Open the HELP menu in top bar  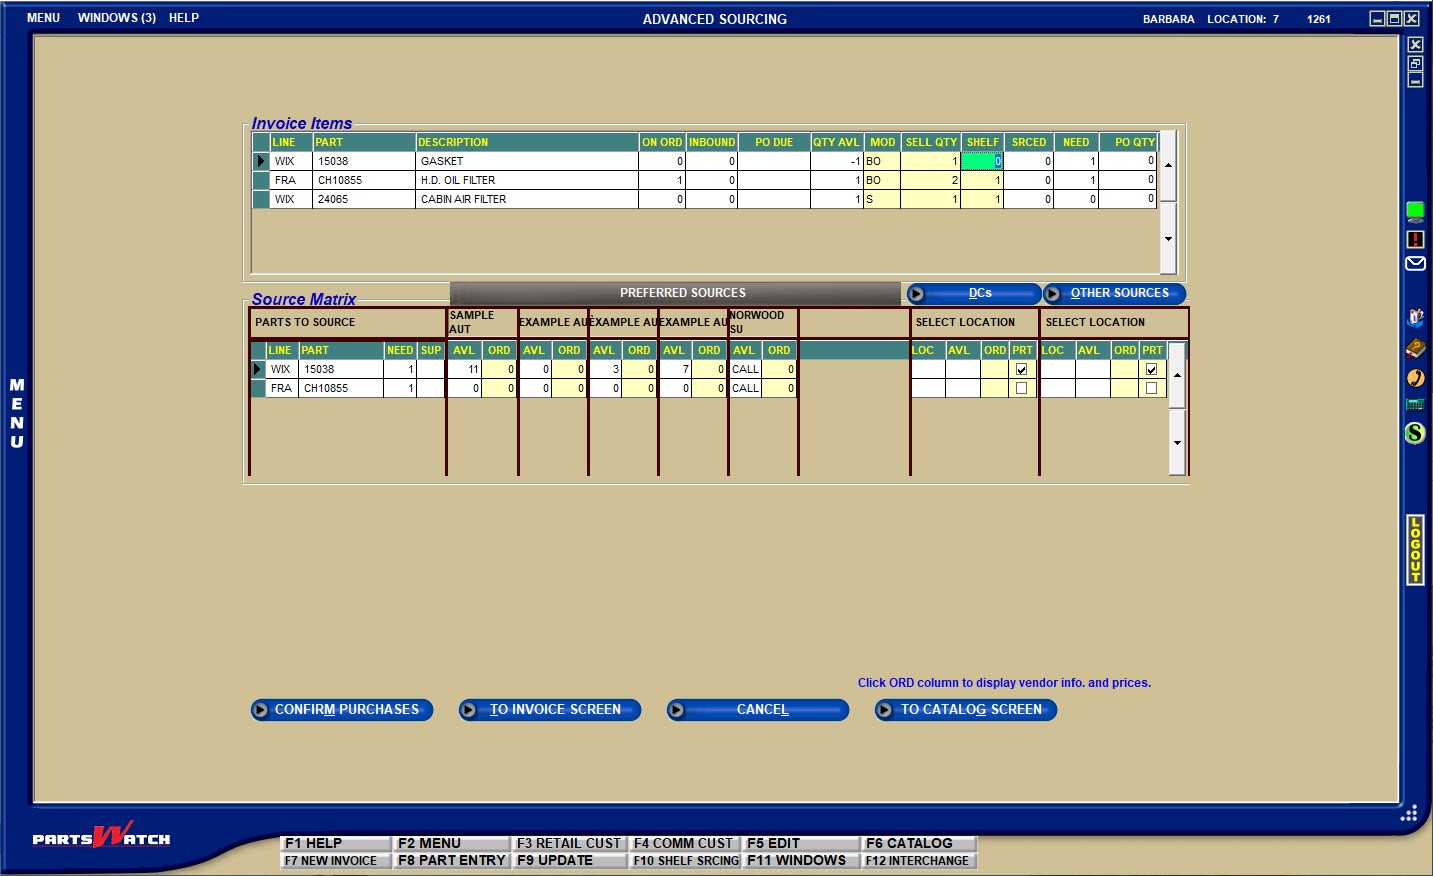point(184,18)
